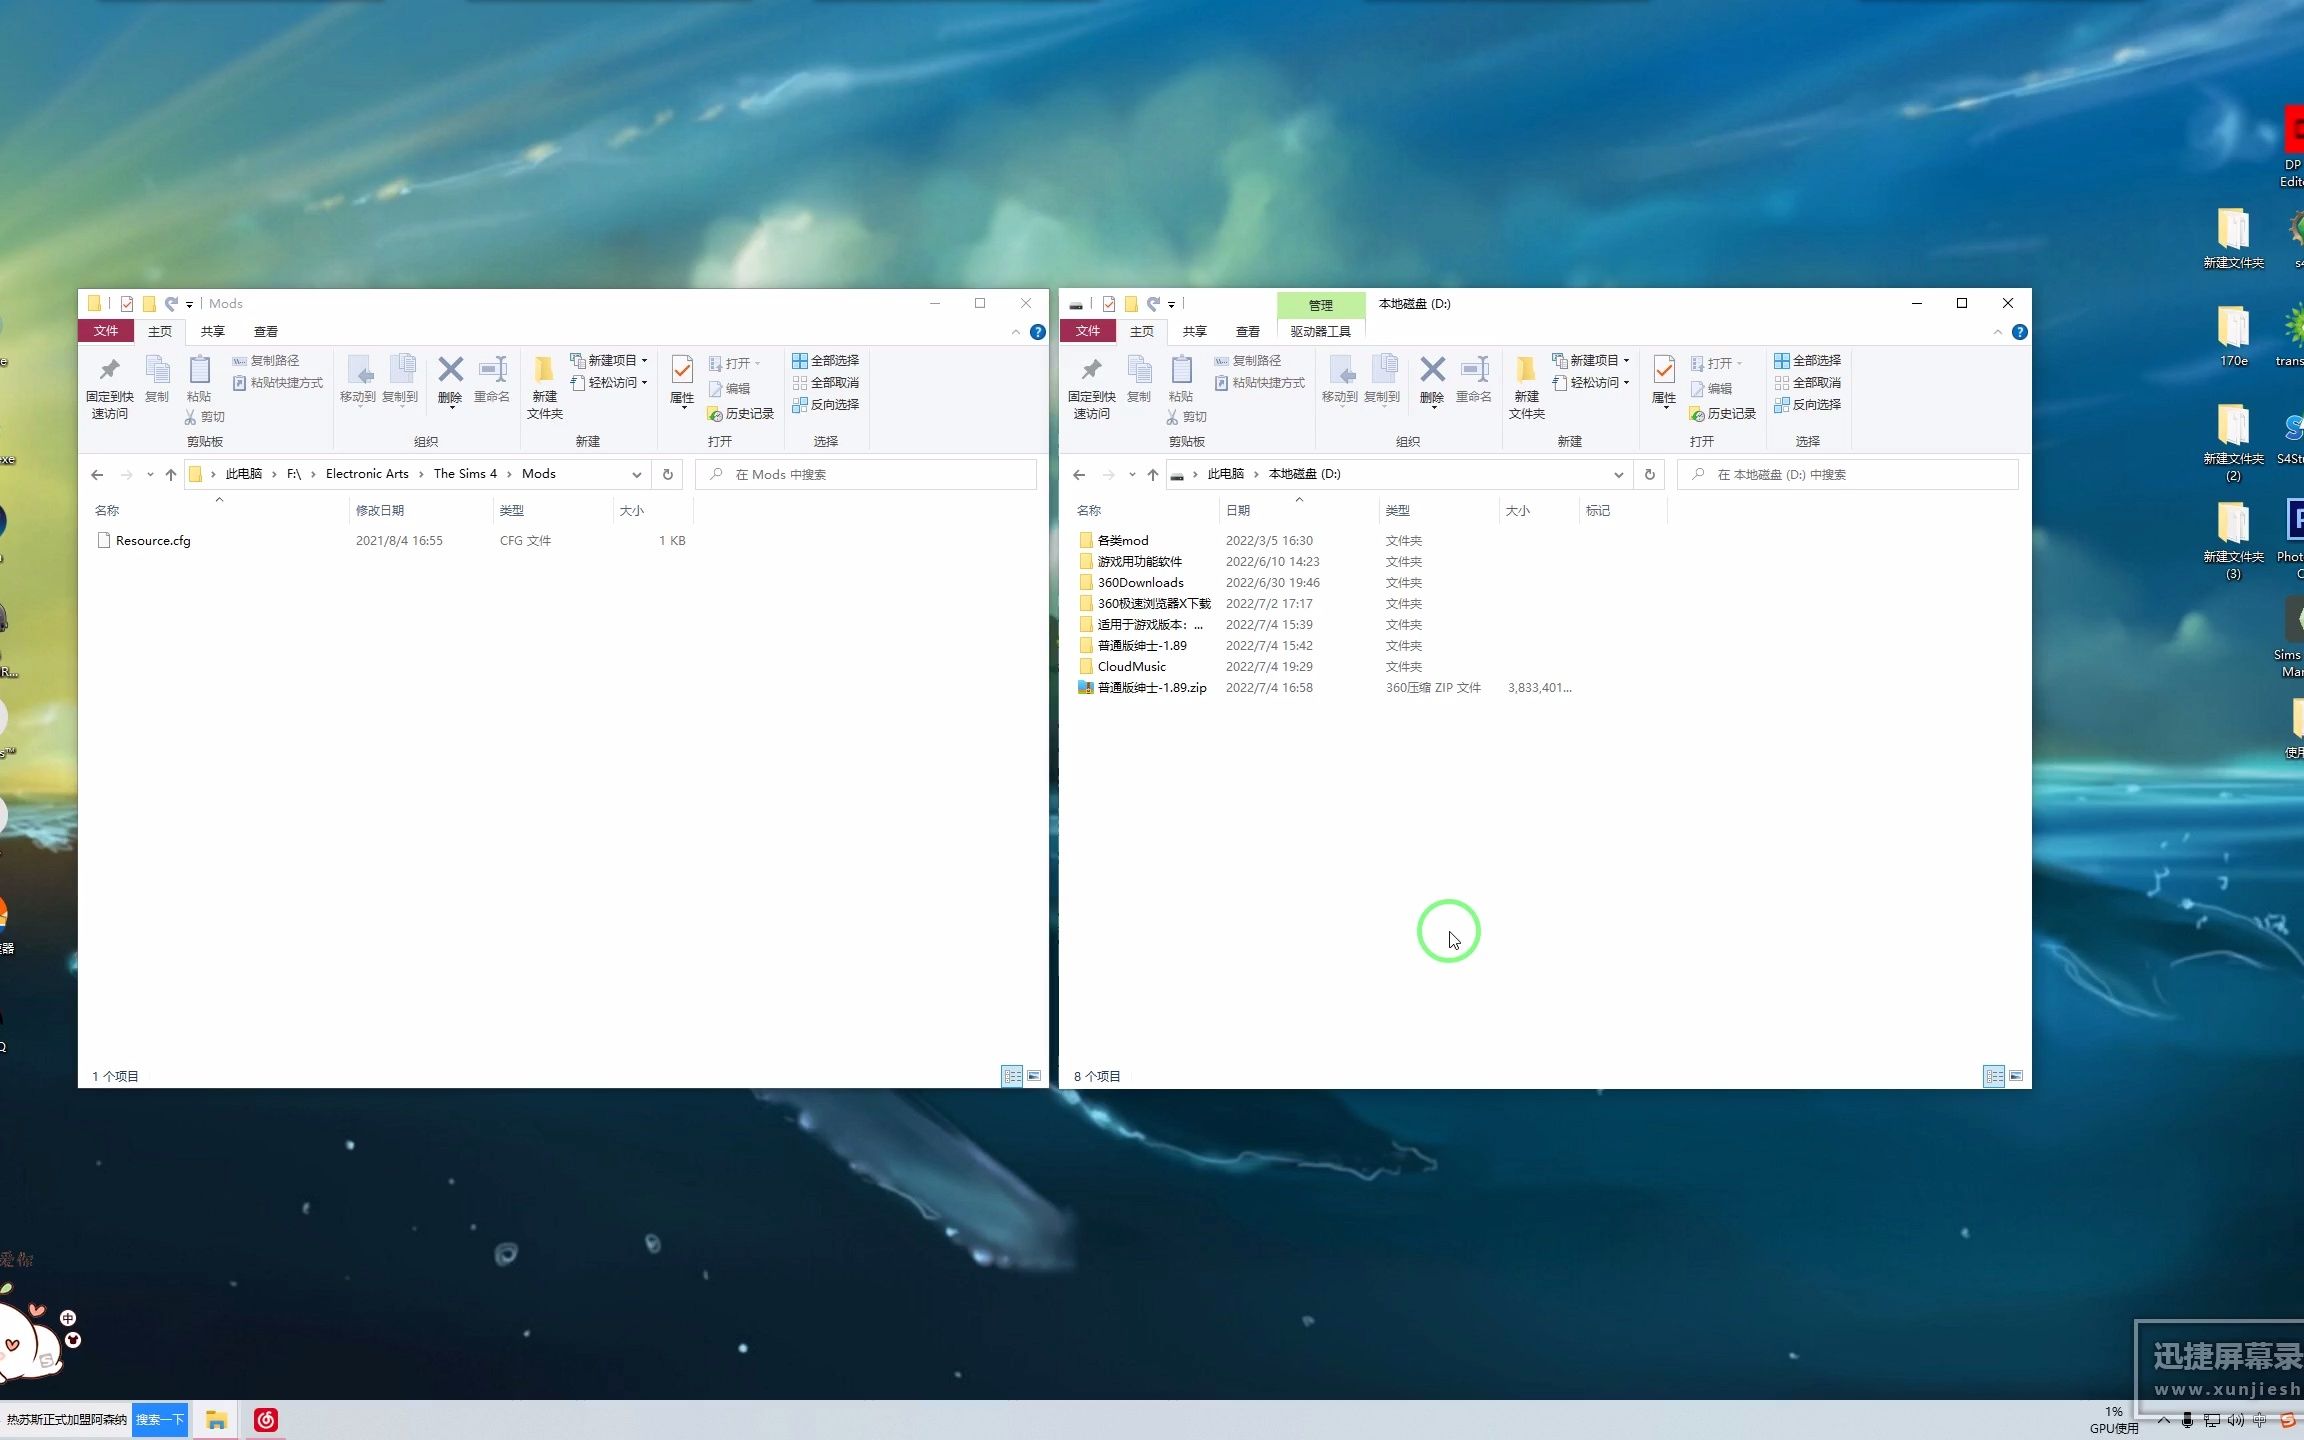Open help icon in Mods window
The height and width of the screenshot is (1440, 2304).
pos(1038,332)
